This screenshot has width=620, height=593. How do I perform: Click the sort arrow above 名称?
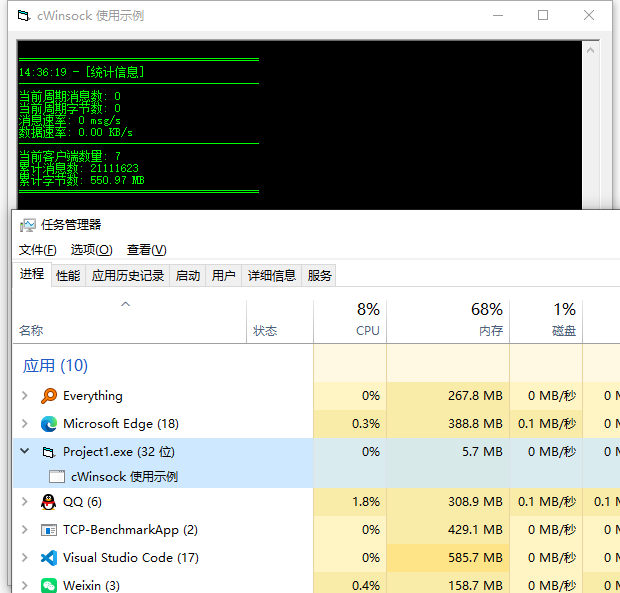coord(125,304)
